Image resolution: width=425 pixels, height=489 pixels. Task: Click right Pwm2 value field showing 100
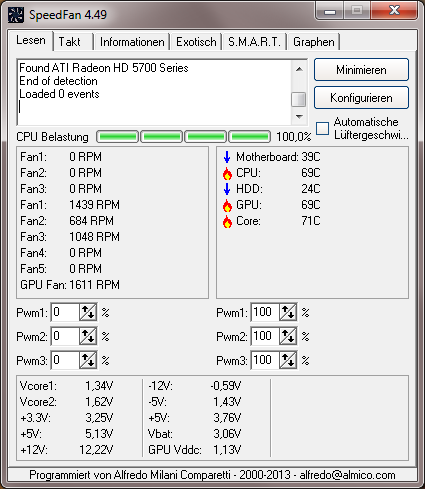point(265,336)
